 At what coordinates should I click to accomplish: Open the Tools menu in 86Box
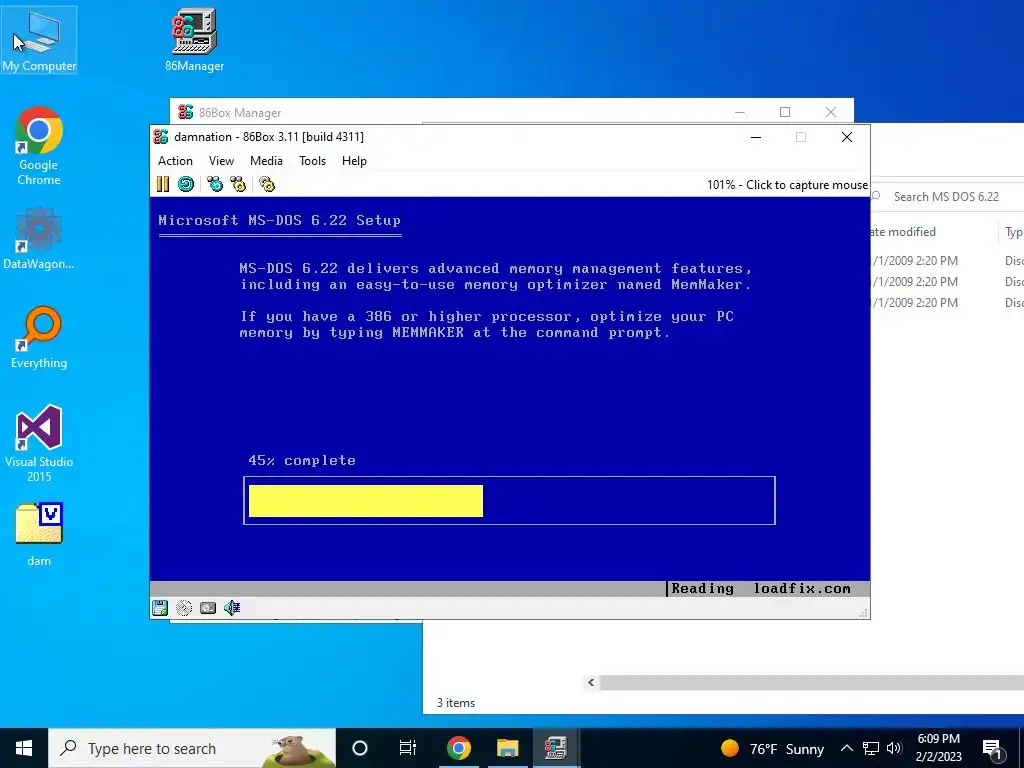click(312, 161)
